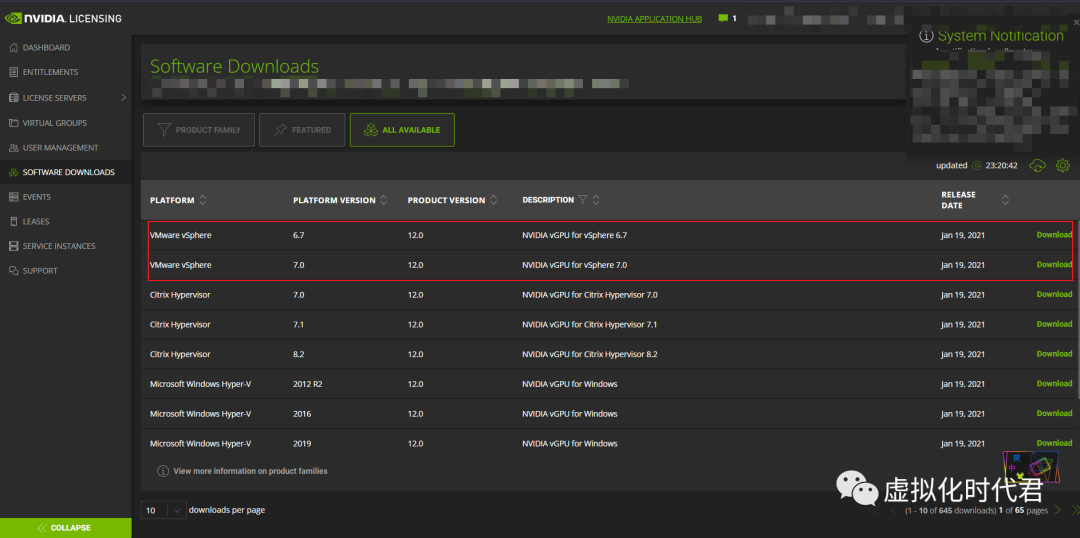Click the Software Downloads icon
1080x538 pixels.
[13, 172]
